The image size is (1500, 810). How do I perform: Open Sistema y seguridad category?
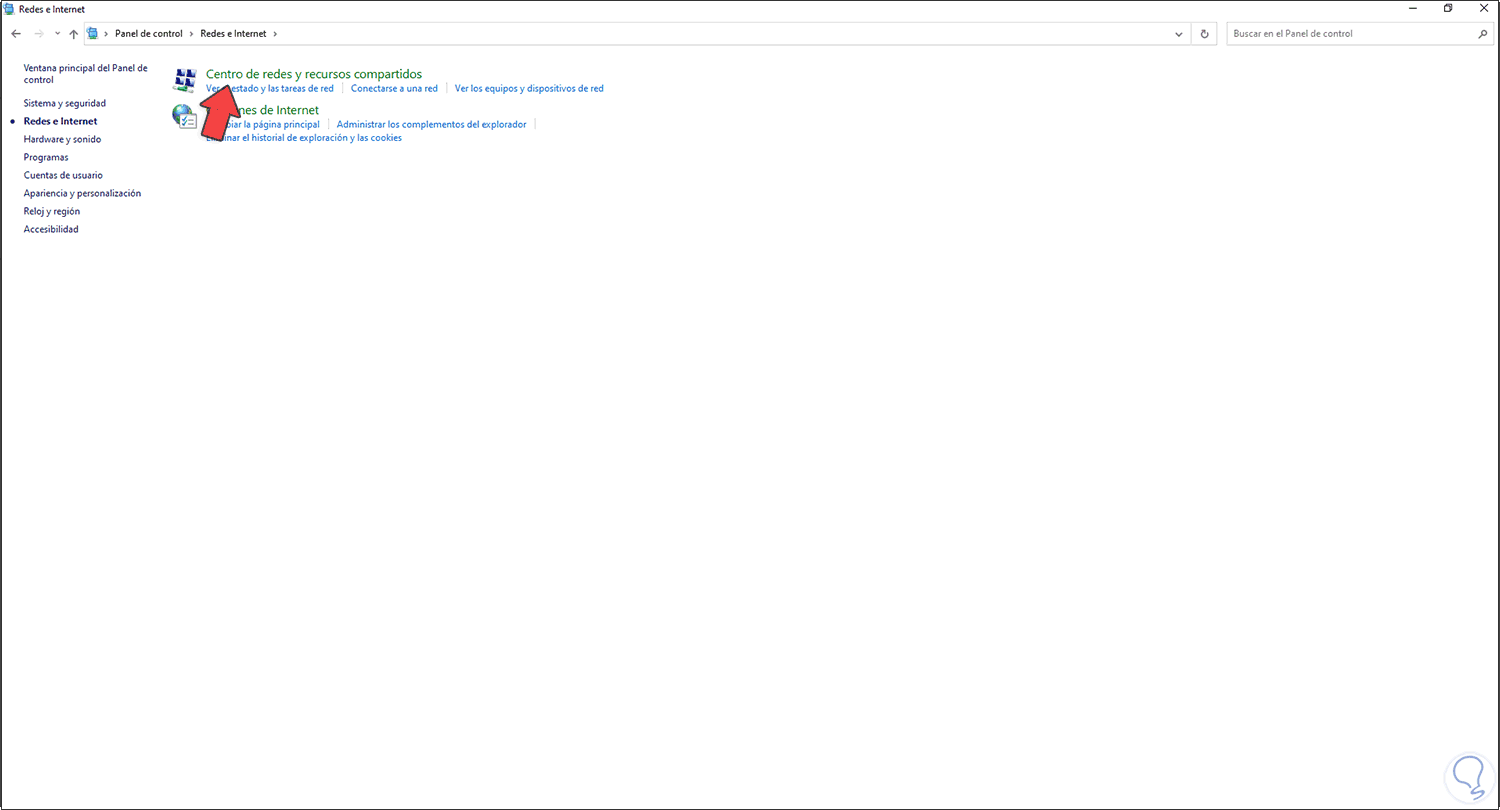point(65,103)
